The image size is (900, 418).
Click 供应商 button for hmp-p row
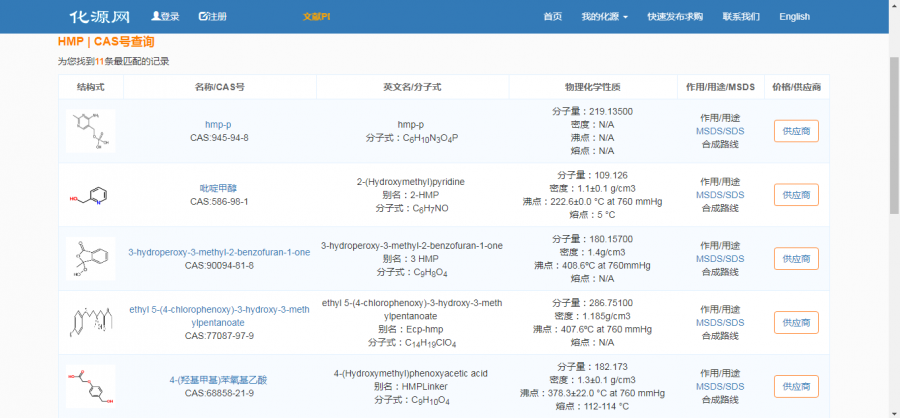click(796, 131)
